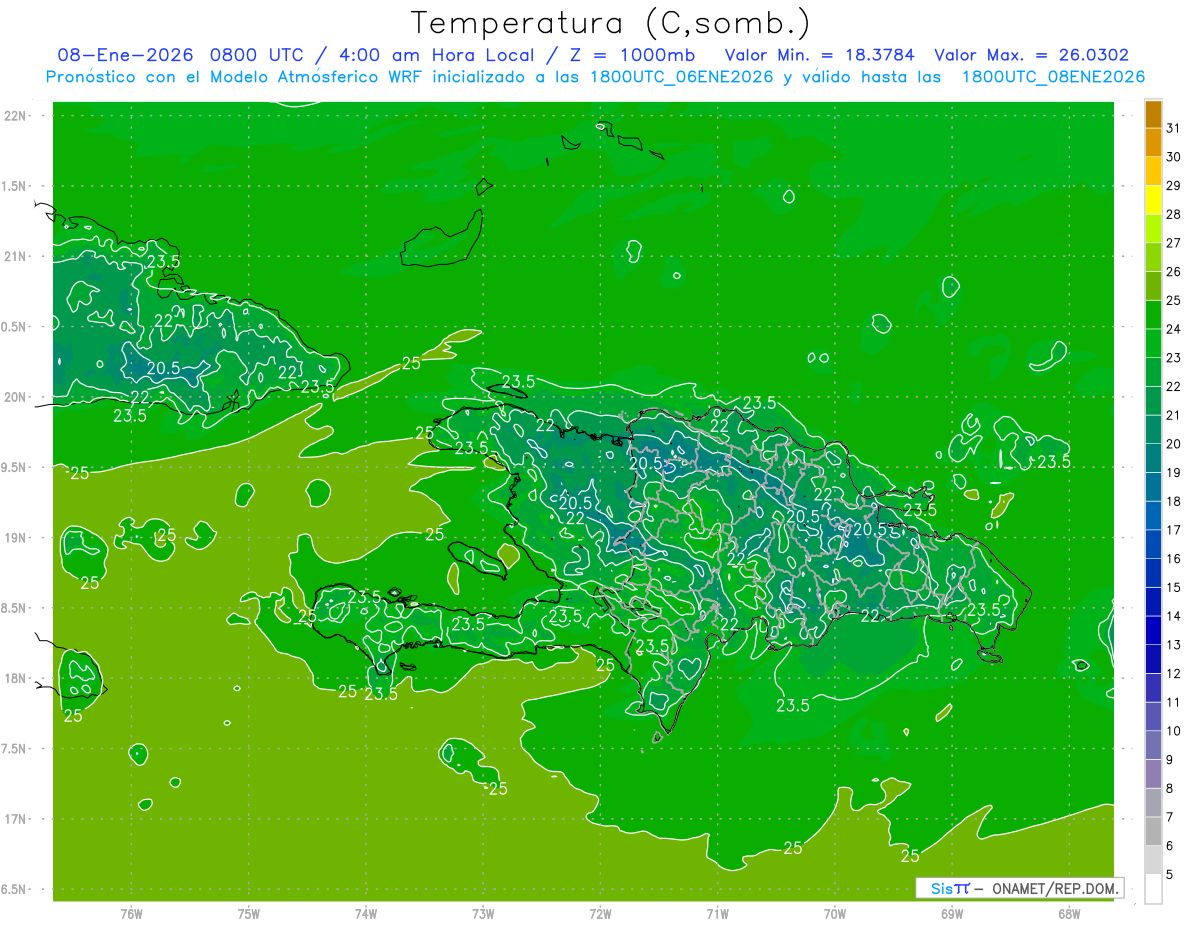Click the colorbar label 13
Image resolution: width=1200 pixels, height=927 pixels.
(1174, 645)
